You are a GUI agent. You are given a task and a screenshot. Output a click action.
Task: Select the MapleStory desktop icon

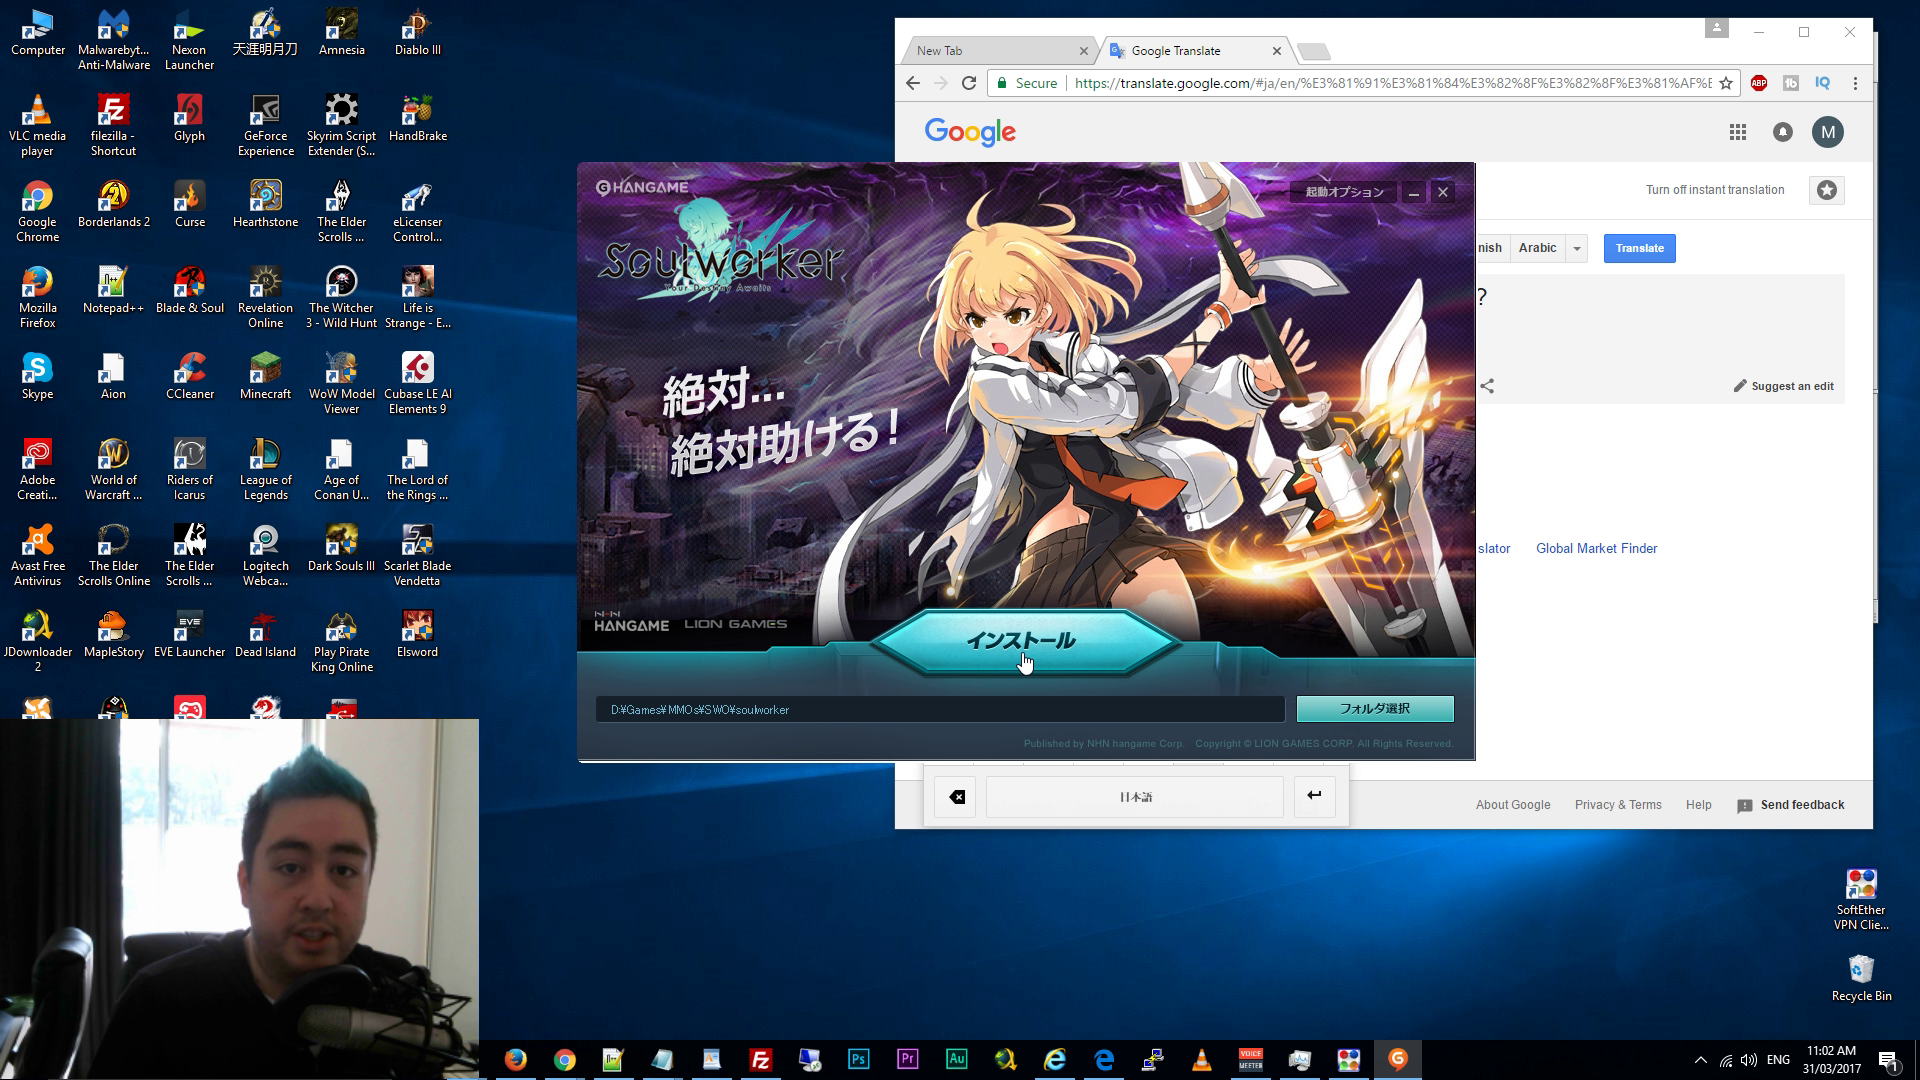[113, 634]
